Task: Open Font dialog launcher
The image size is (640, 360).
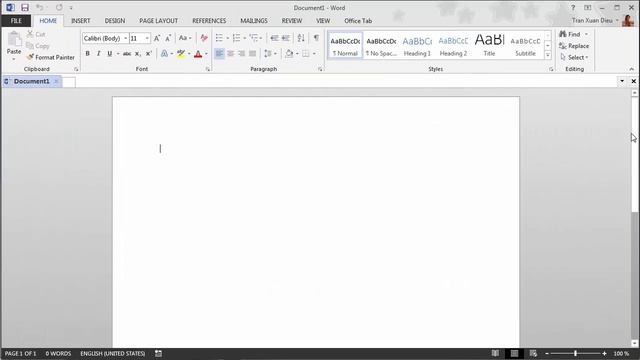Action: tap(208, 69)
